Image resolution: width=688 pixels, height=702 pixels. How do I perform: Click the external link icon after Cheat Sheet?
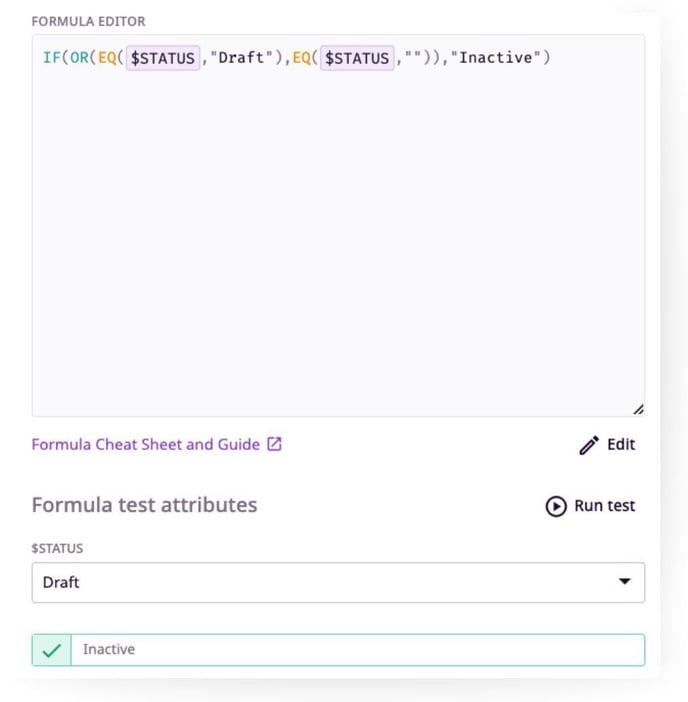pos(274,444)
